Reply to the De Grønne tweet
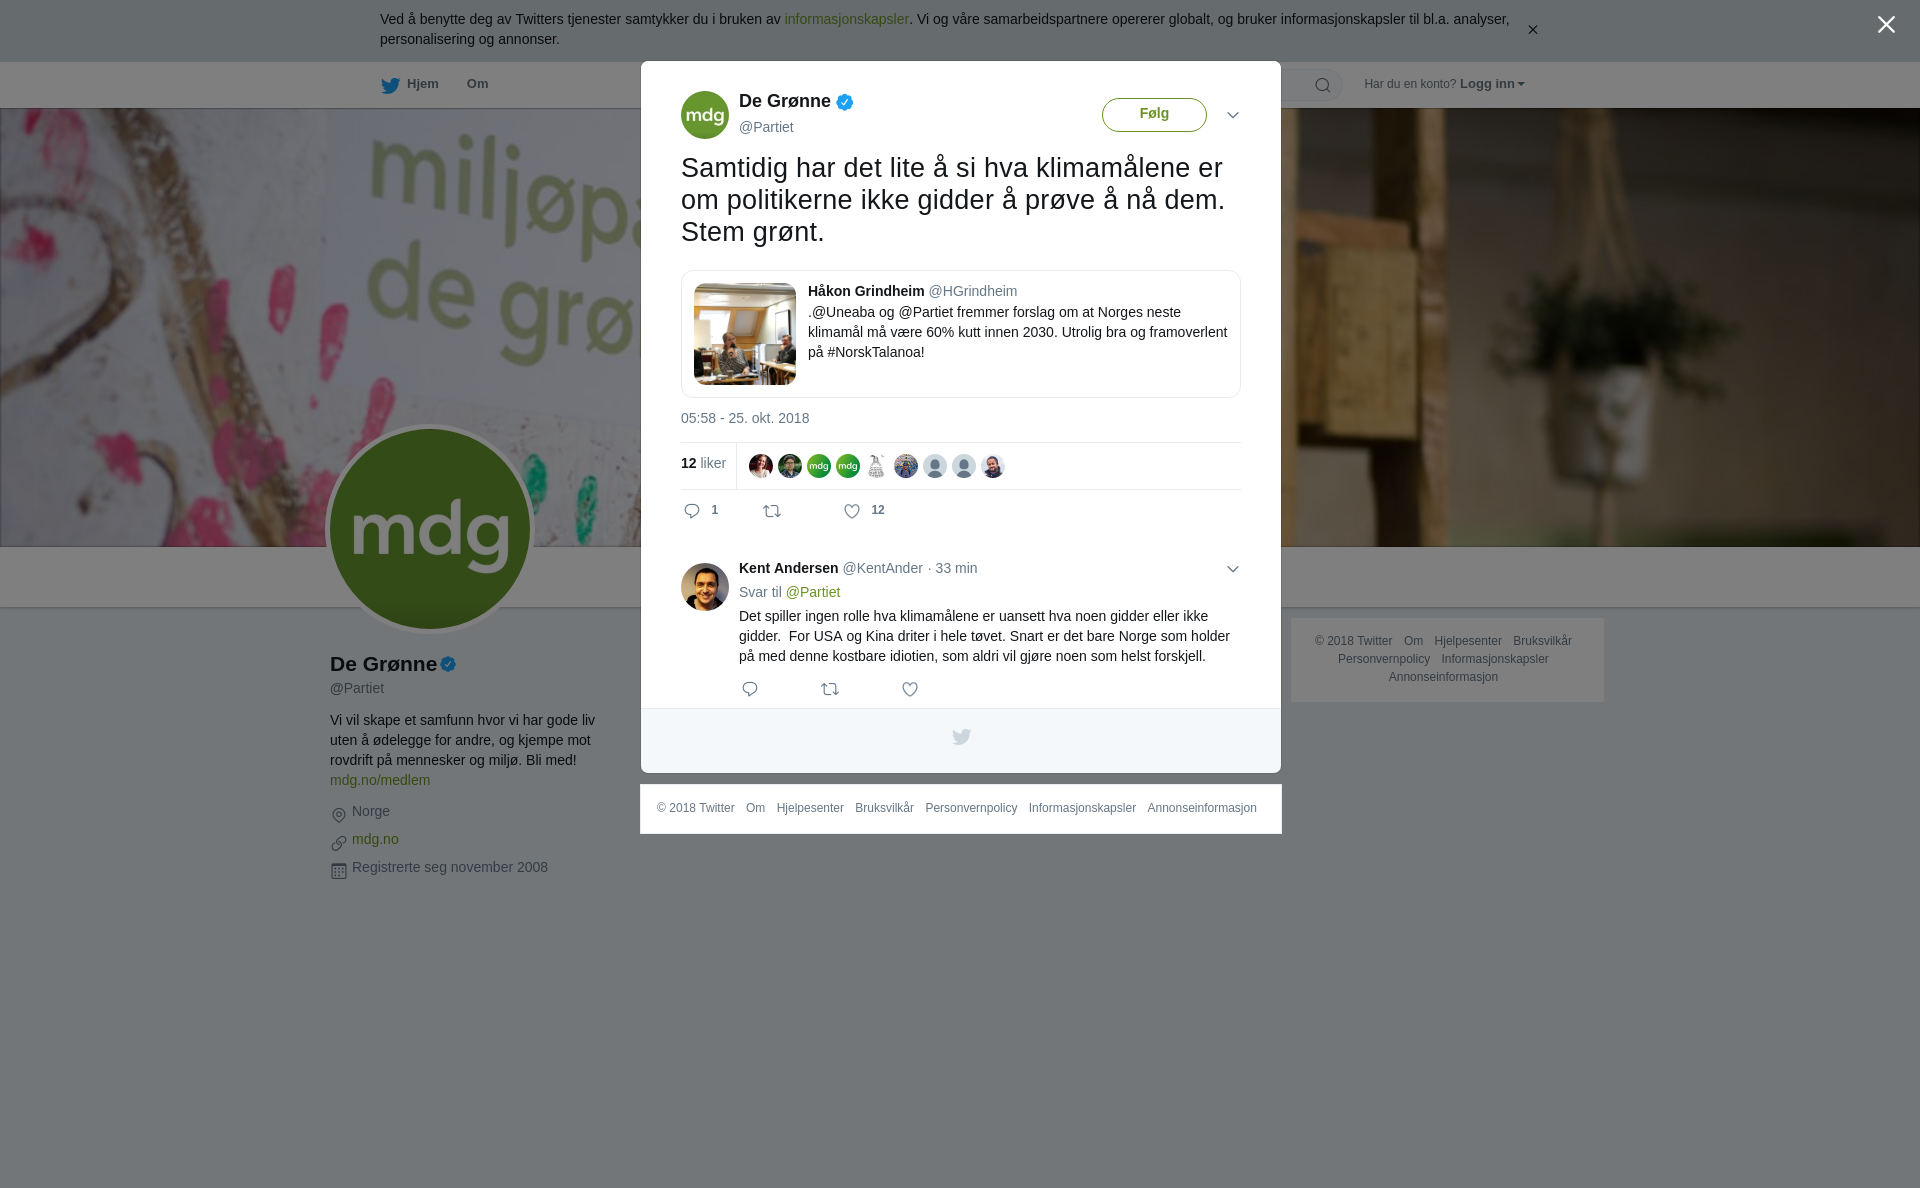 [x=692, y=511]
